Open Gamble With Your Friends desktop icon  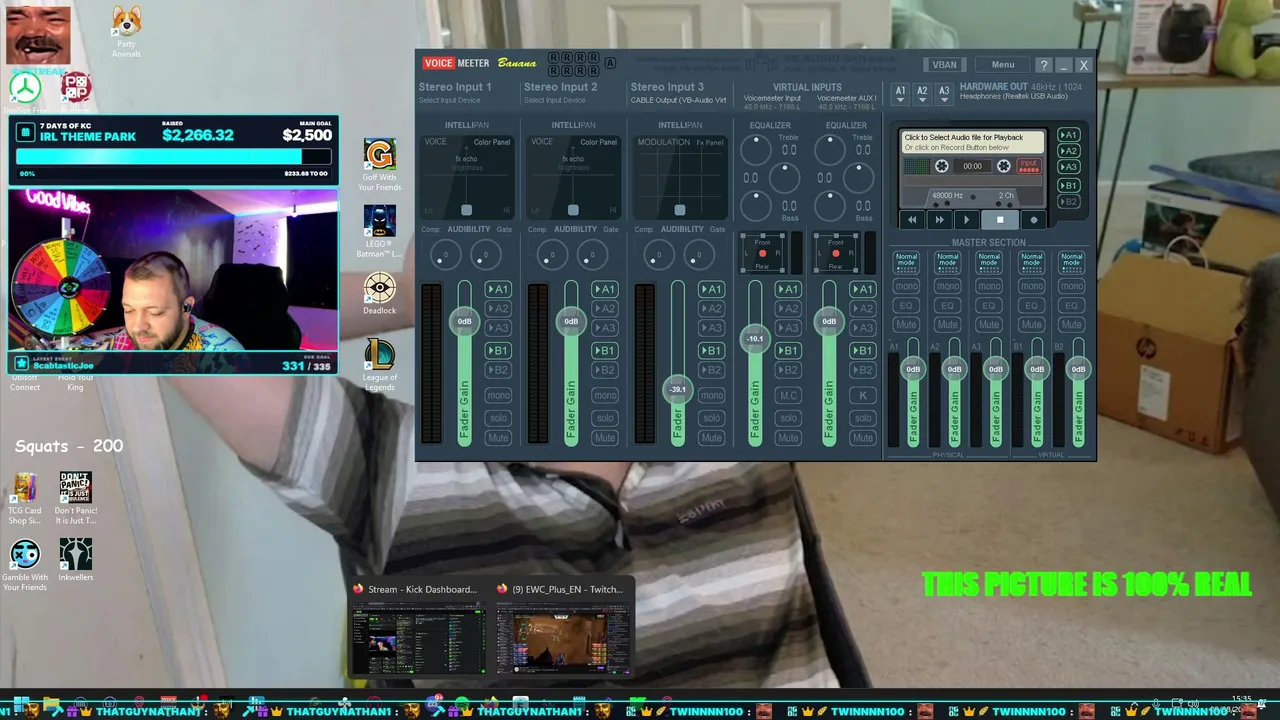tap(25, 565)
